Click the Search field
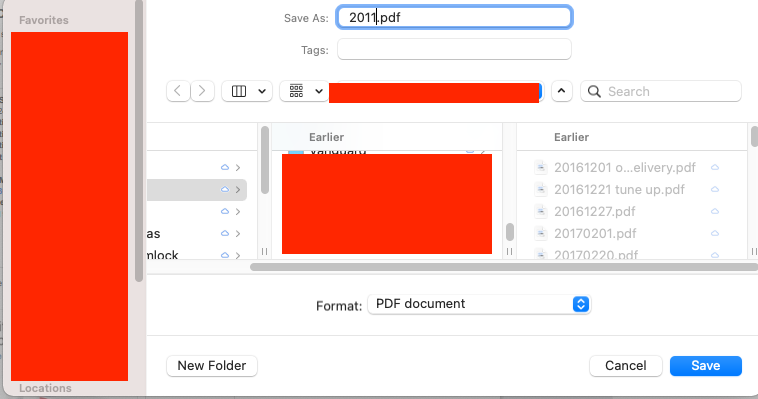 click(661, 91)
